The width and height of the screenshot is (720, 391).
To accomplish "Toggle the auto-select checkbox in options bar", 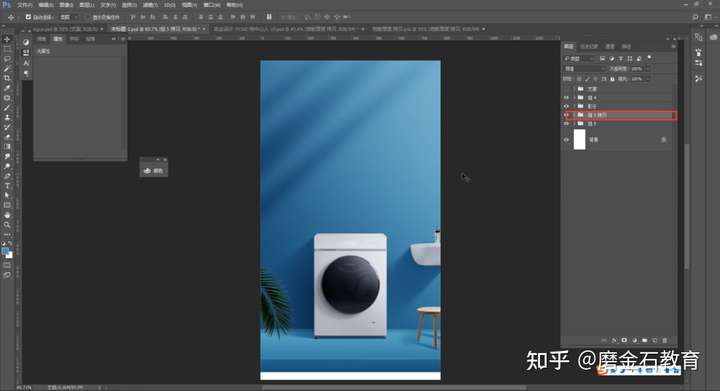I will (x=28, y=17).
